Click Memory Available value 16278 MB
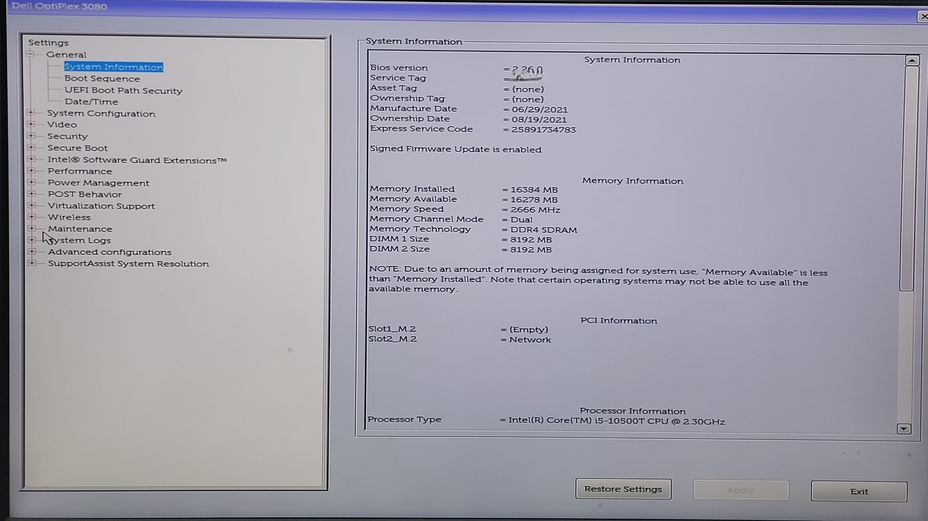Screen dimensions: 928x521 point(534,200)
